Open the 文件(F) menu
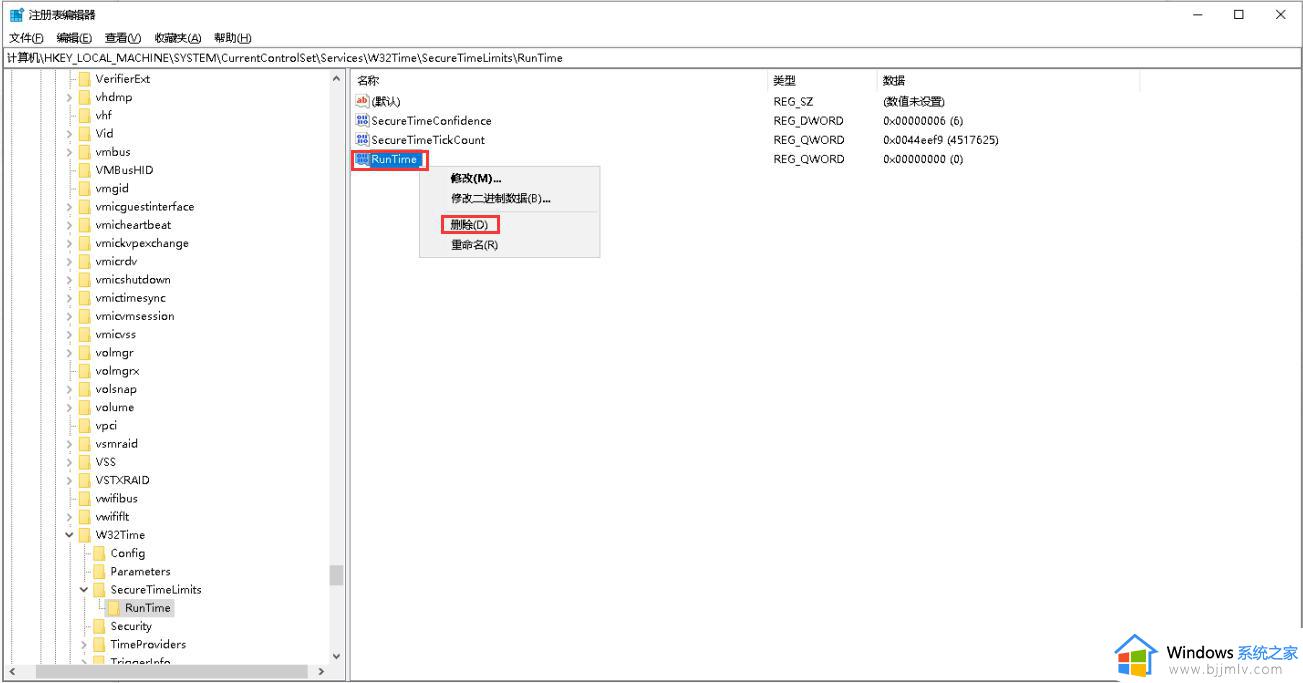 coord(26,38)
